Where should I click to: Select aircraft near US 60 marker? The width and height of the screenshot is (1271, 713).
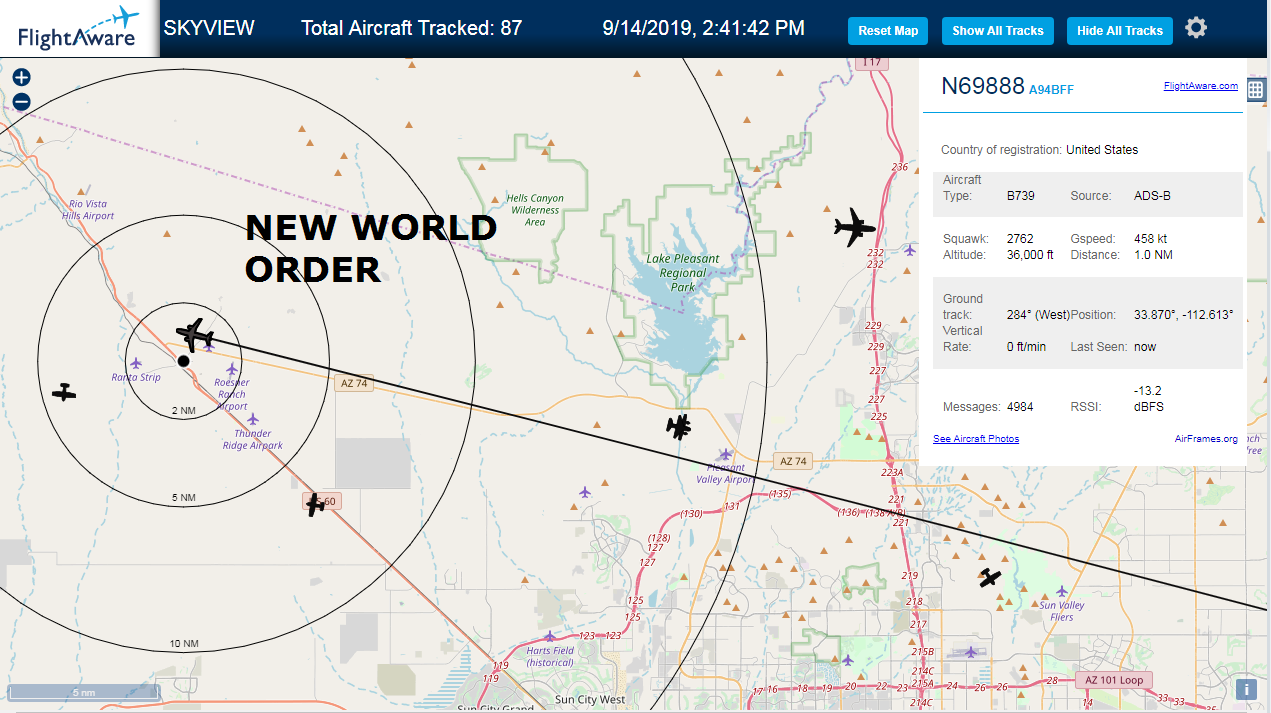point(315,505)
